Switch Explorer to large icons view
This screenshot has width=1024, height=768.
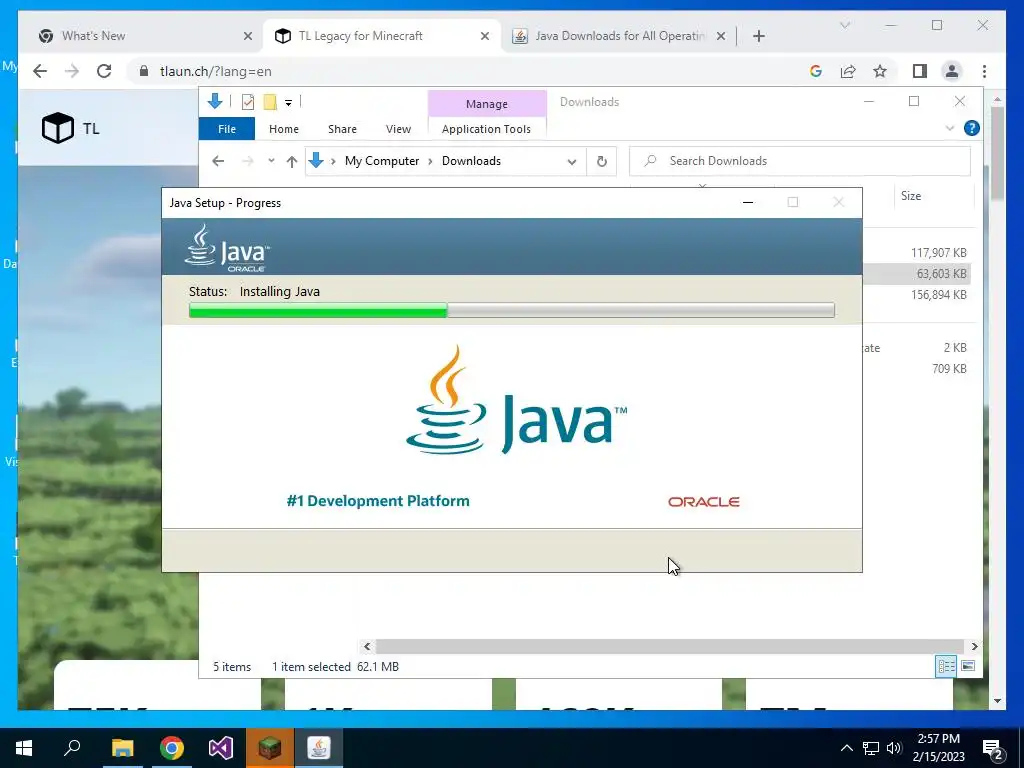pos(968,666)
